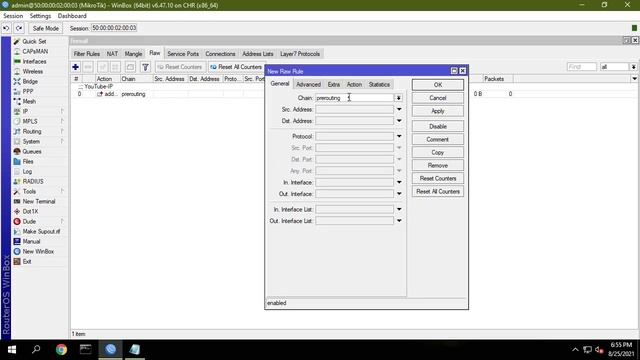Open Quick Set in the sidebar
Image resolution: width=640 pixels, height=360 pixels.
click(34, 41)
